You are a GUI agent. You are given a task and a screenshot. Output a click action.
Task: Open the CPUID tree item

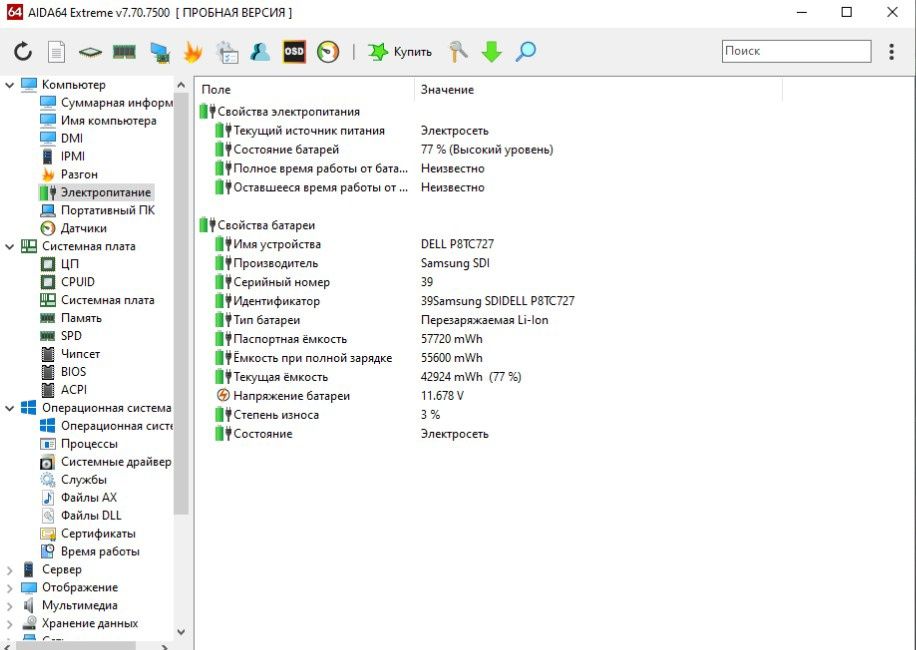(x=67, y=282)
